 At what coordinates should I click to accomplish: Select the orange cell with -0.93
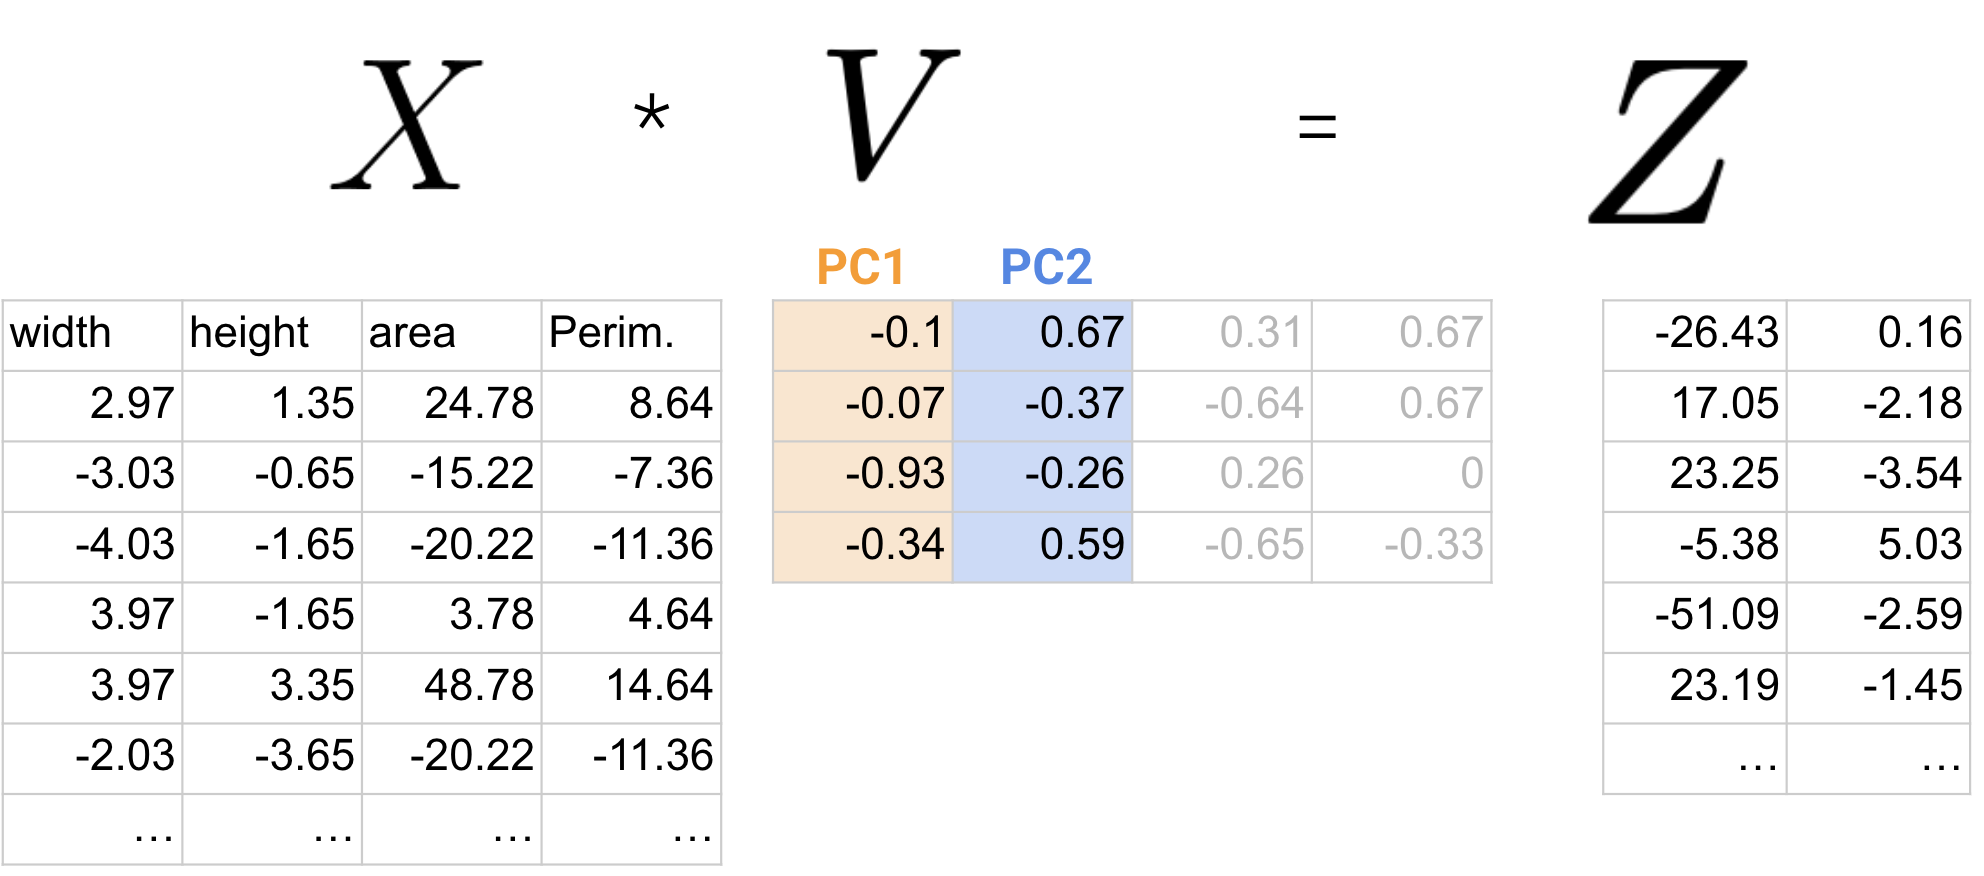(863, 476)
